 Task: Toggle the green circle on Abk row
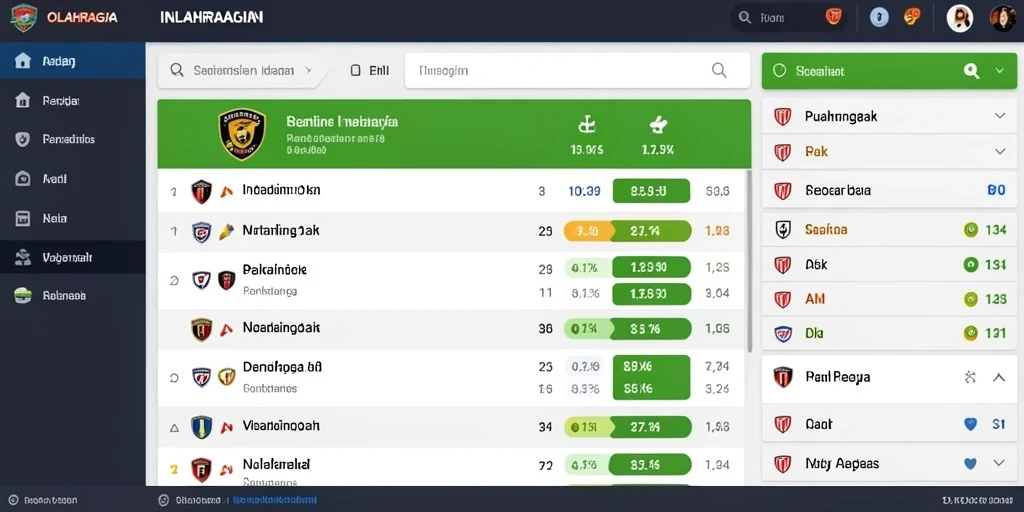tap(970, 264)
